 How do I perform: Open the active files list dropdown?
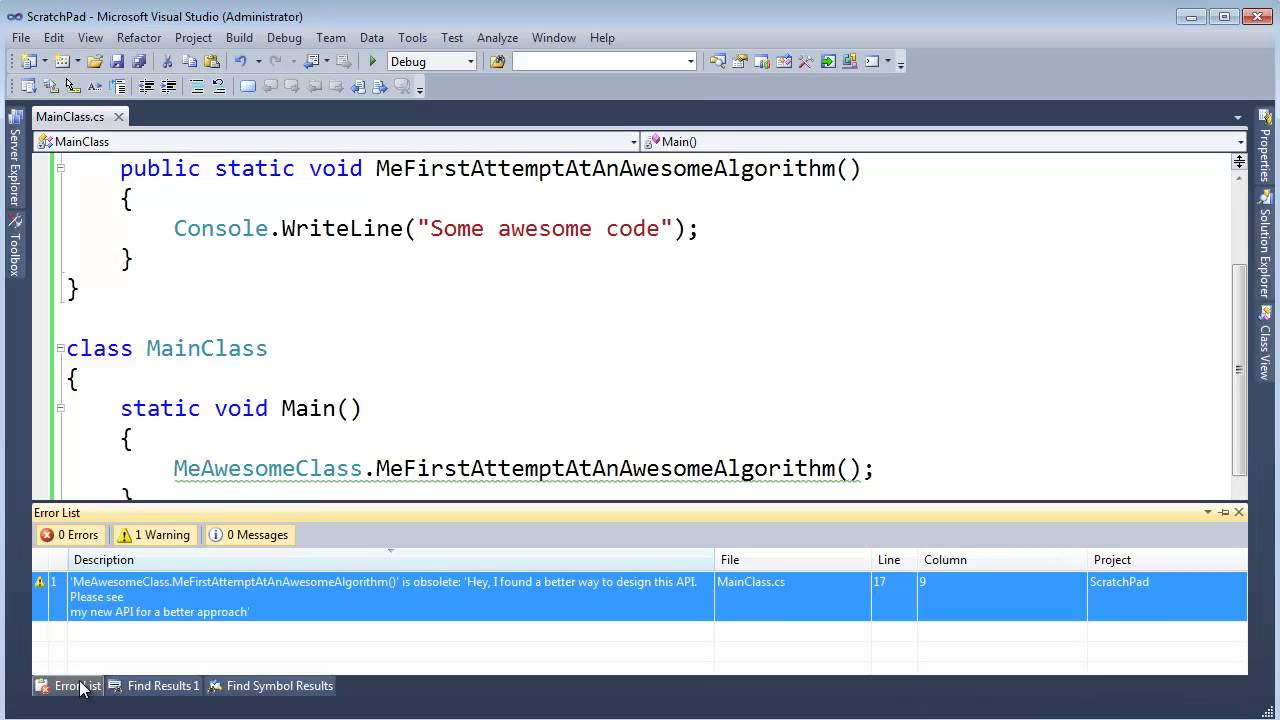pyautogui.click(x=1238, y=118)
